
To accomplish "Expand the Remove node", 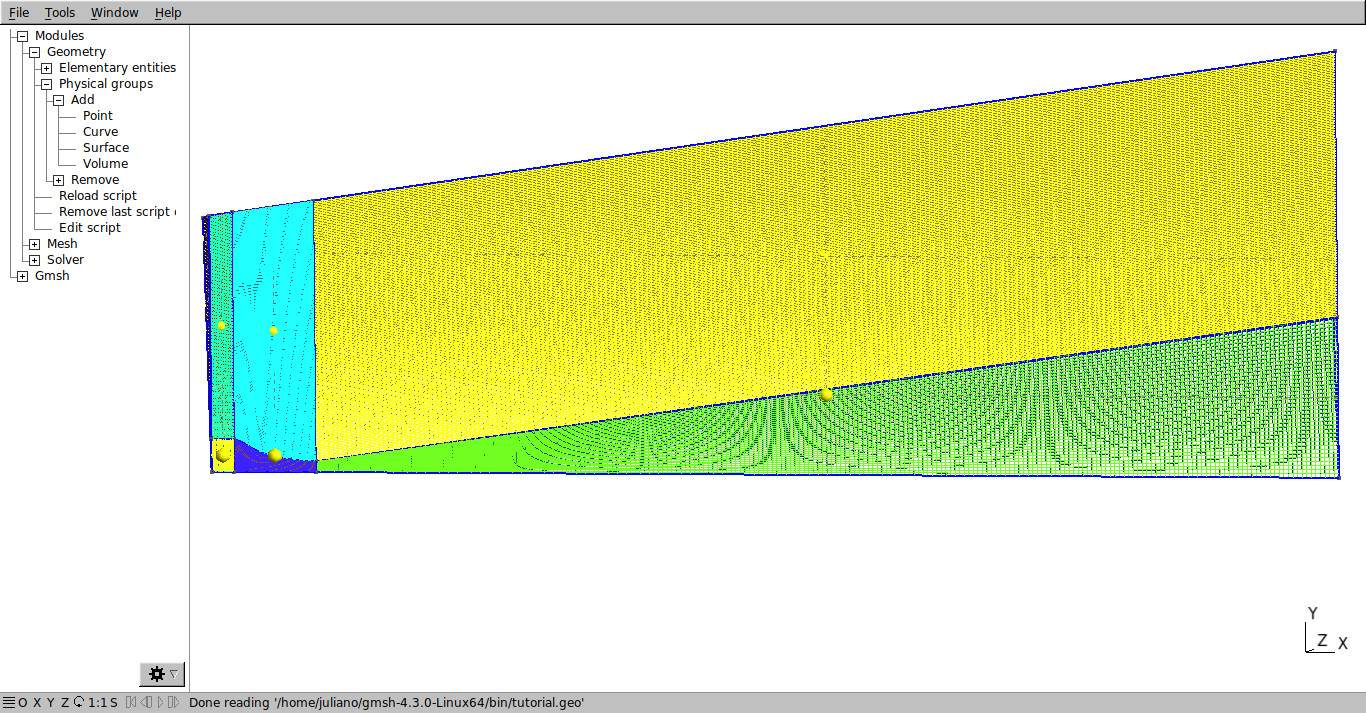I will pyautogui.click(x=58, y=180).
